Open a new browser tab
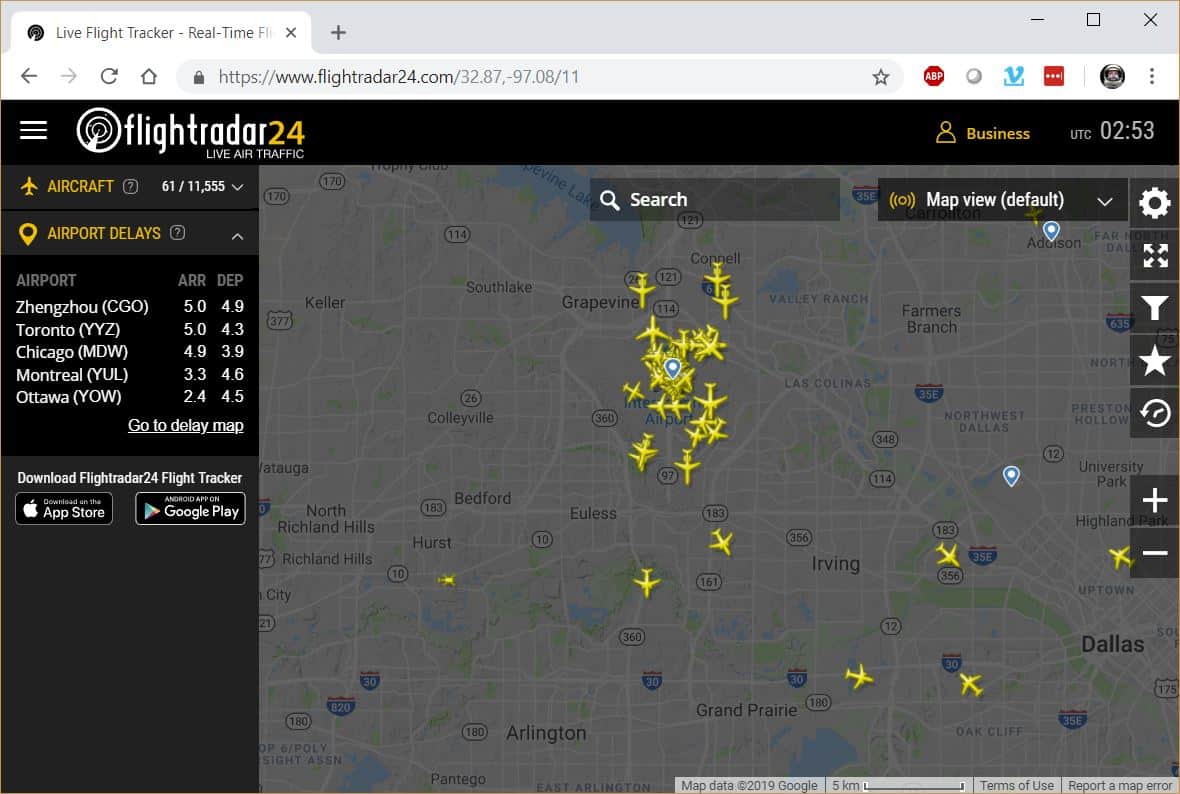This screenshot has height=794, width=1180. tap(339, 32)
